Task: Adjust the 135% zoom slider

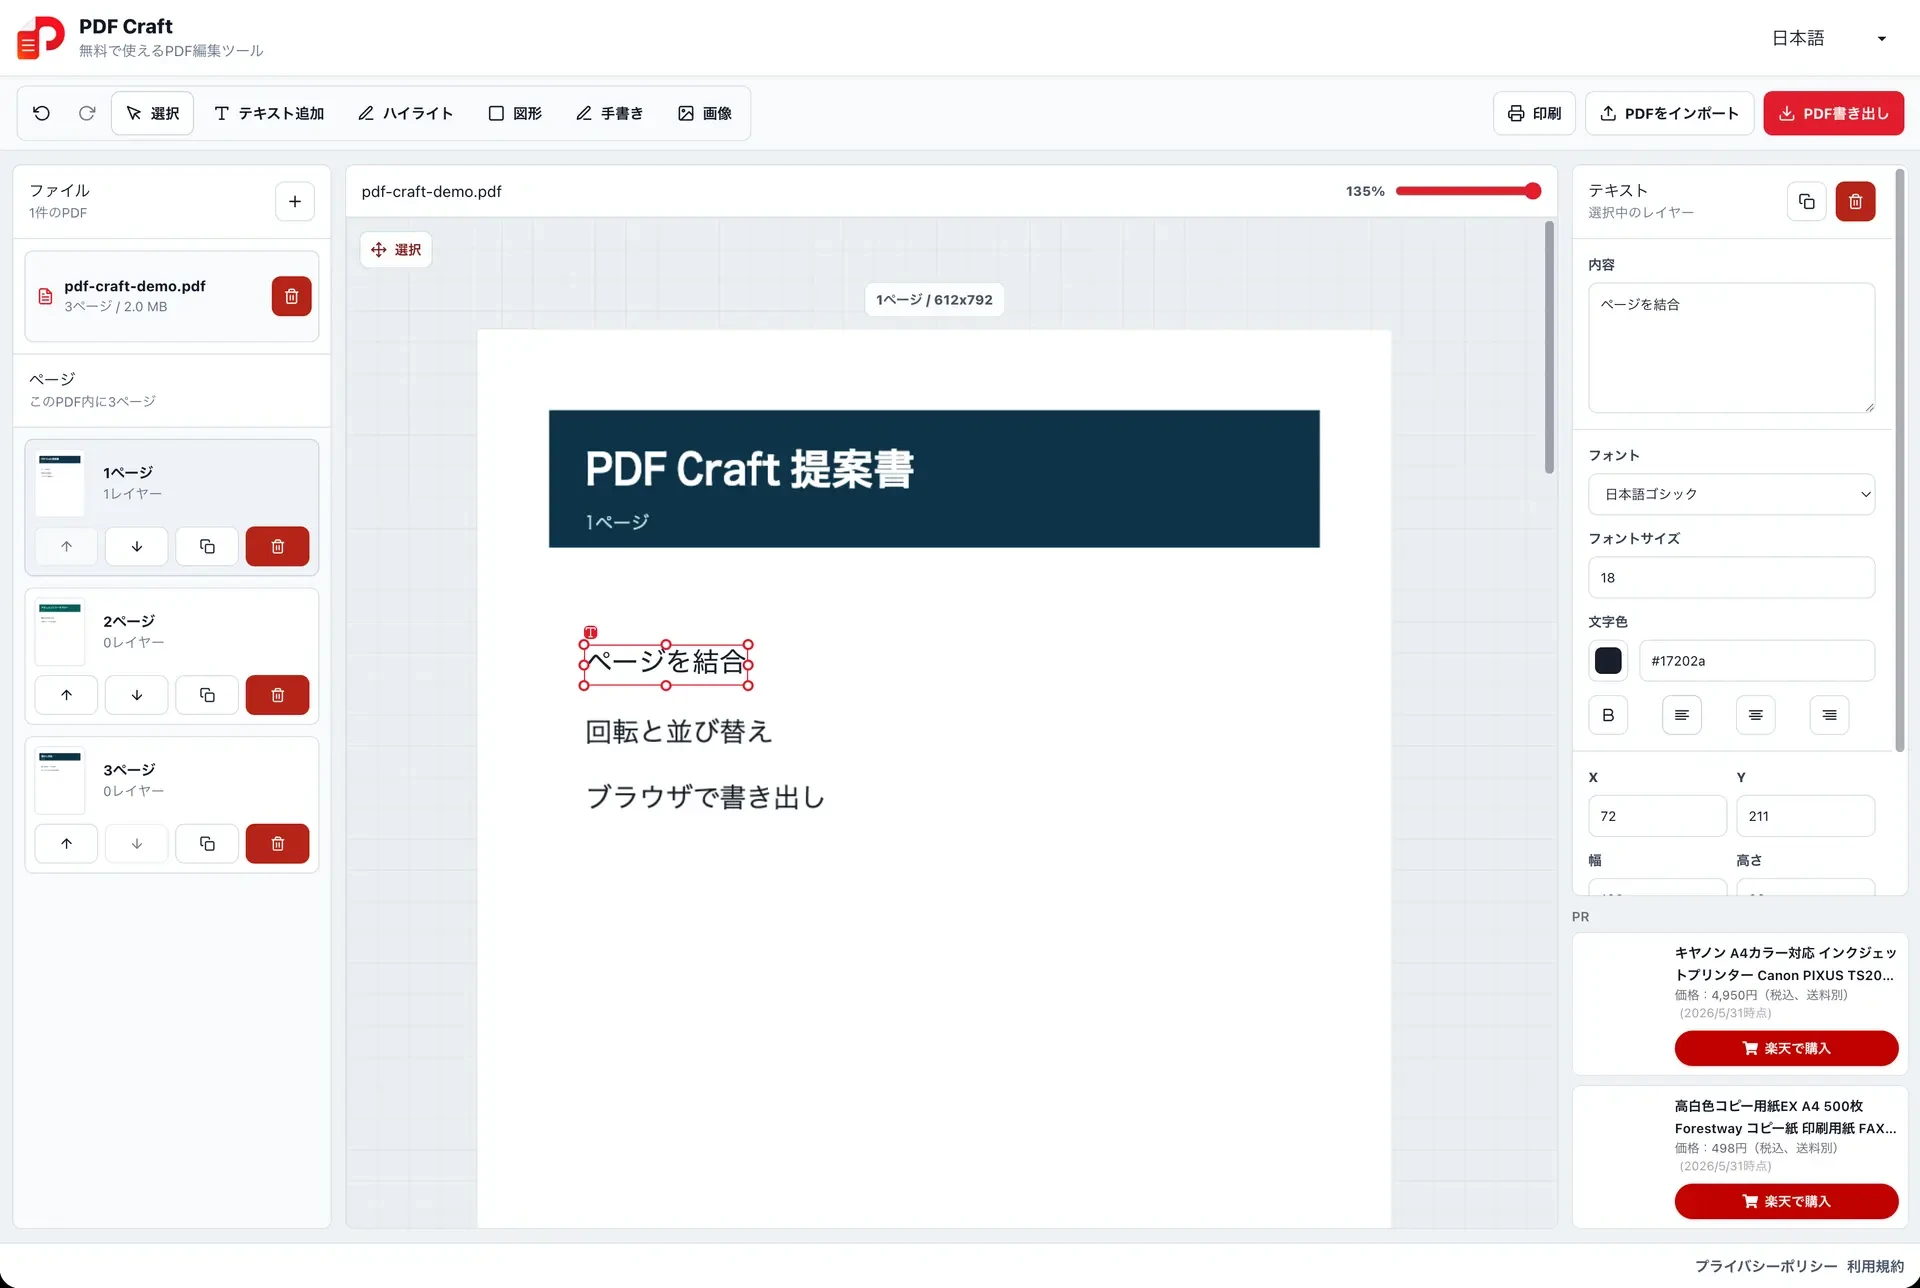Action: pyautogui.click(x=1468, y=191)
